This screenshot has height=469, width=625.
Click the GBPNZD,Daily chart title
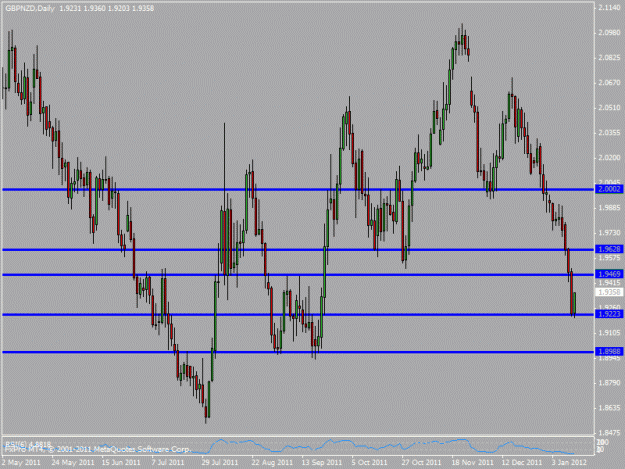coord(30,8)
